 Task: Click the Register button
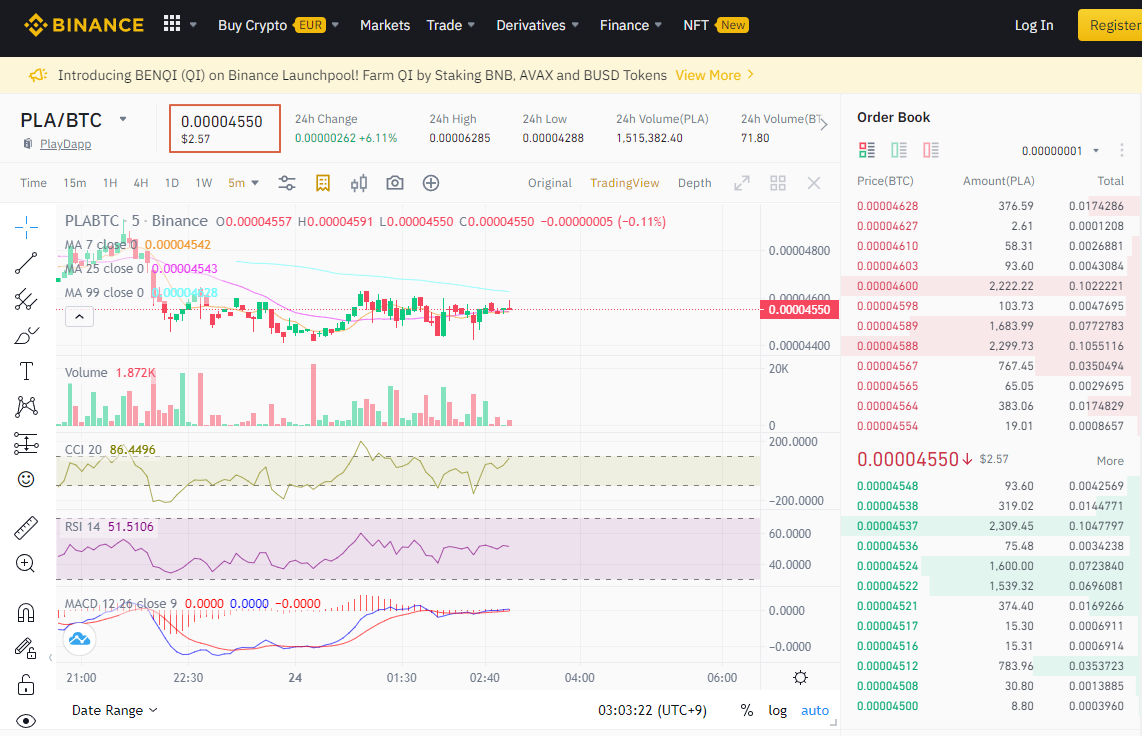point(1110,25)
